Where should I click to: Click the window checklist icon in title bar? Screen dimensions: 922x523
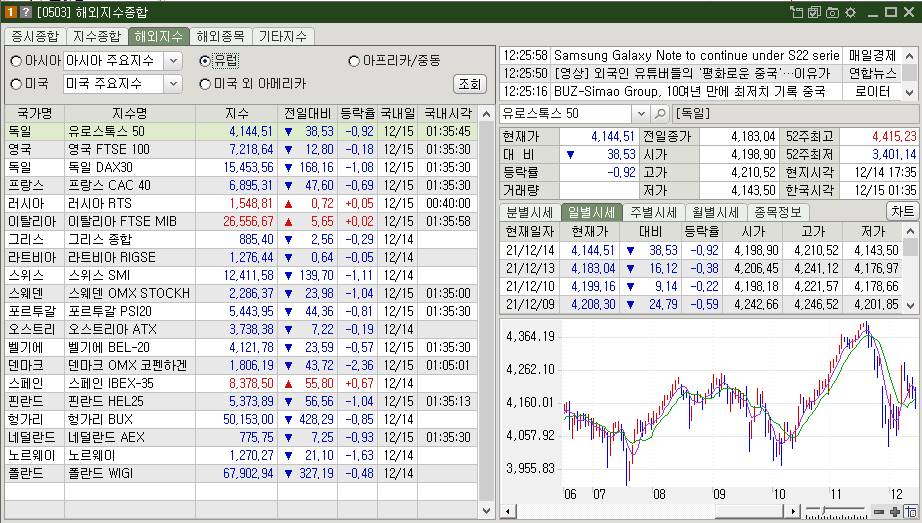[x=814, y=12]
